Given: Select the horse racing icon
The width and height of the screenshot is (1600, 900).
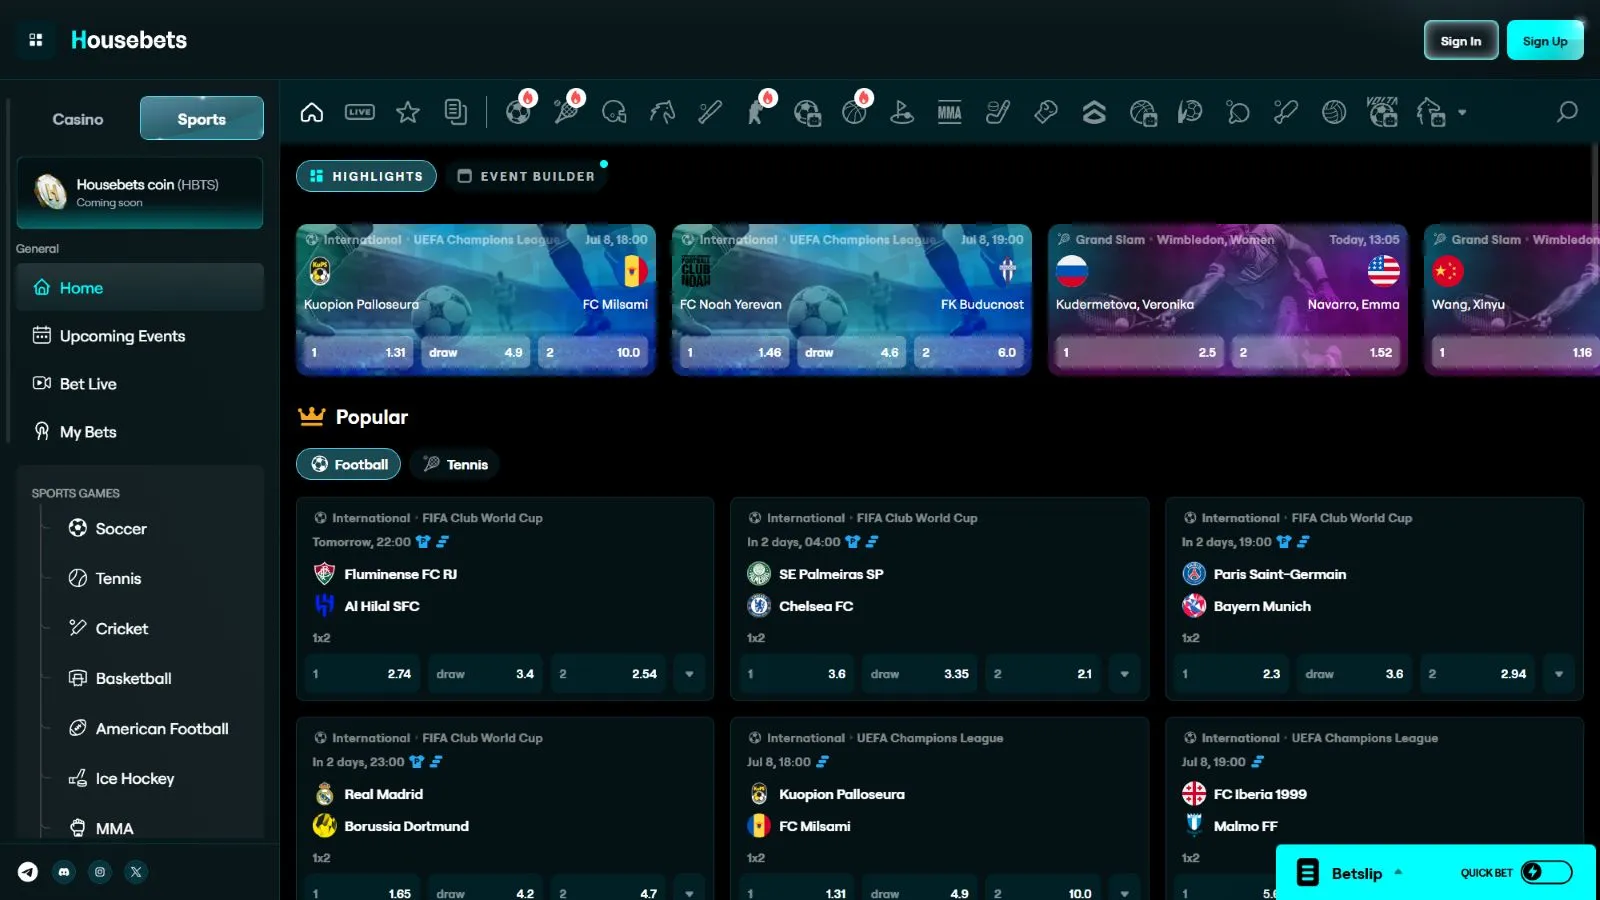Looking at the screenshot, I should click(662, 112).
